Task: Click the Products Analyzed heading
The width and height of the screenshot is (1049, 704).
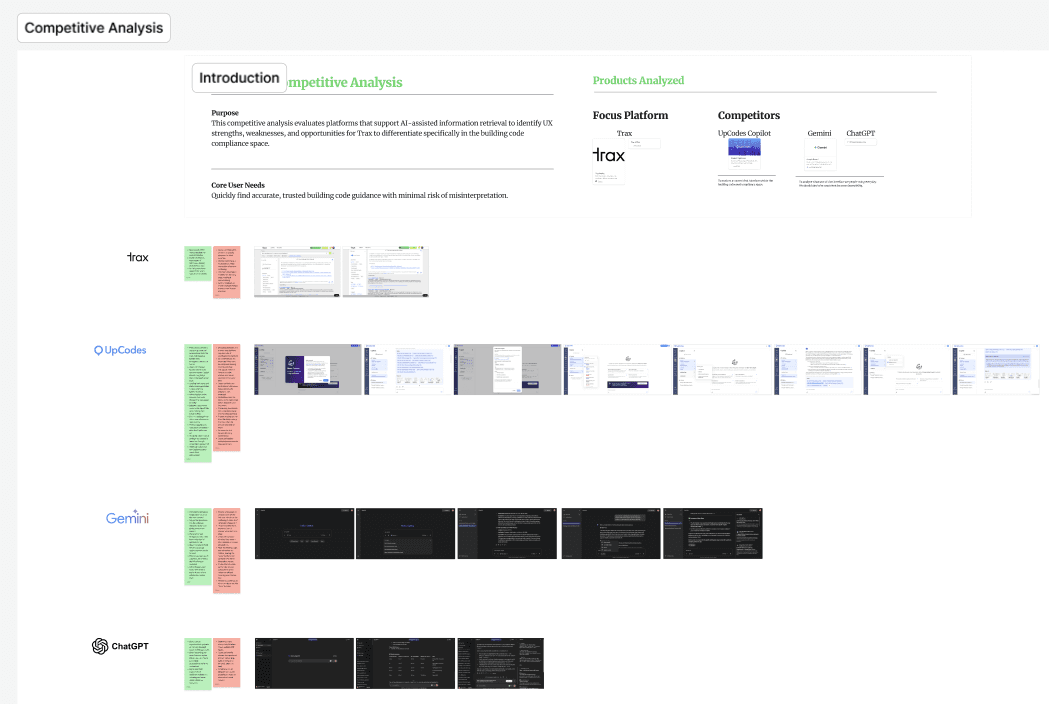Action: [638, 80]
